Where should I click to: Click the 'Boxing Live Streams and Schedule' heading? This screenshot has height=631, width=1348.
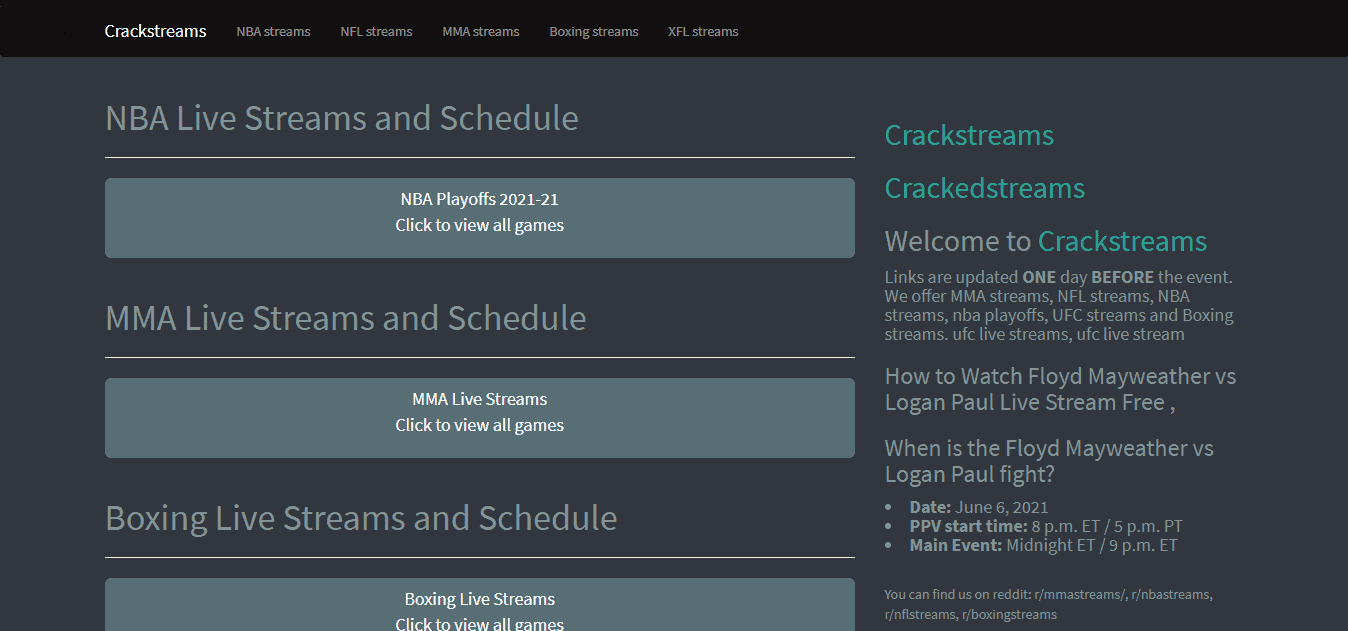pos(361,518)
